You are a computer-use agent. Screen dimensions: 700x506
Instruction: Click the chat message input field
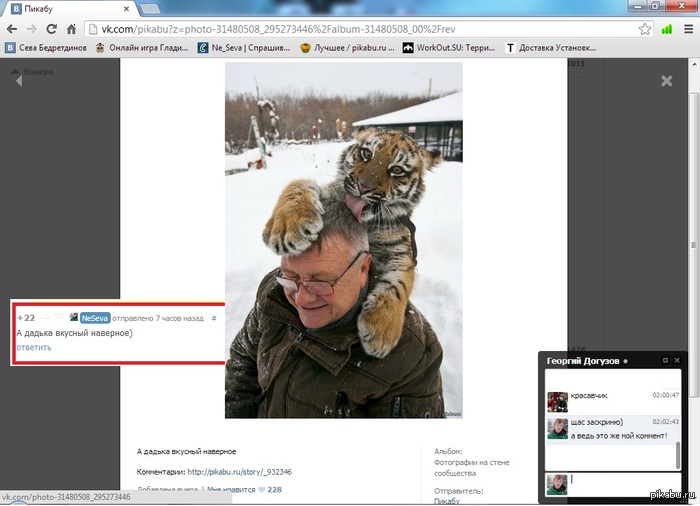tap(622, 482)
